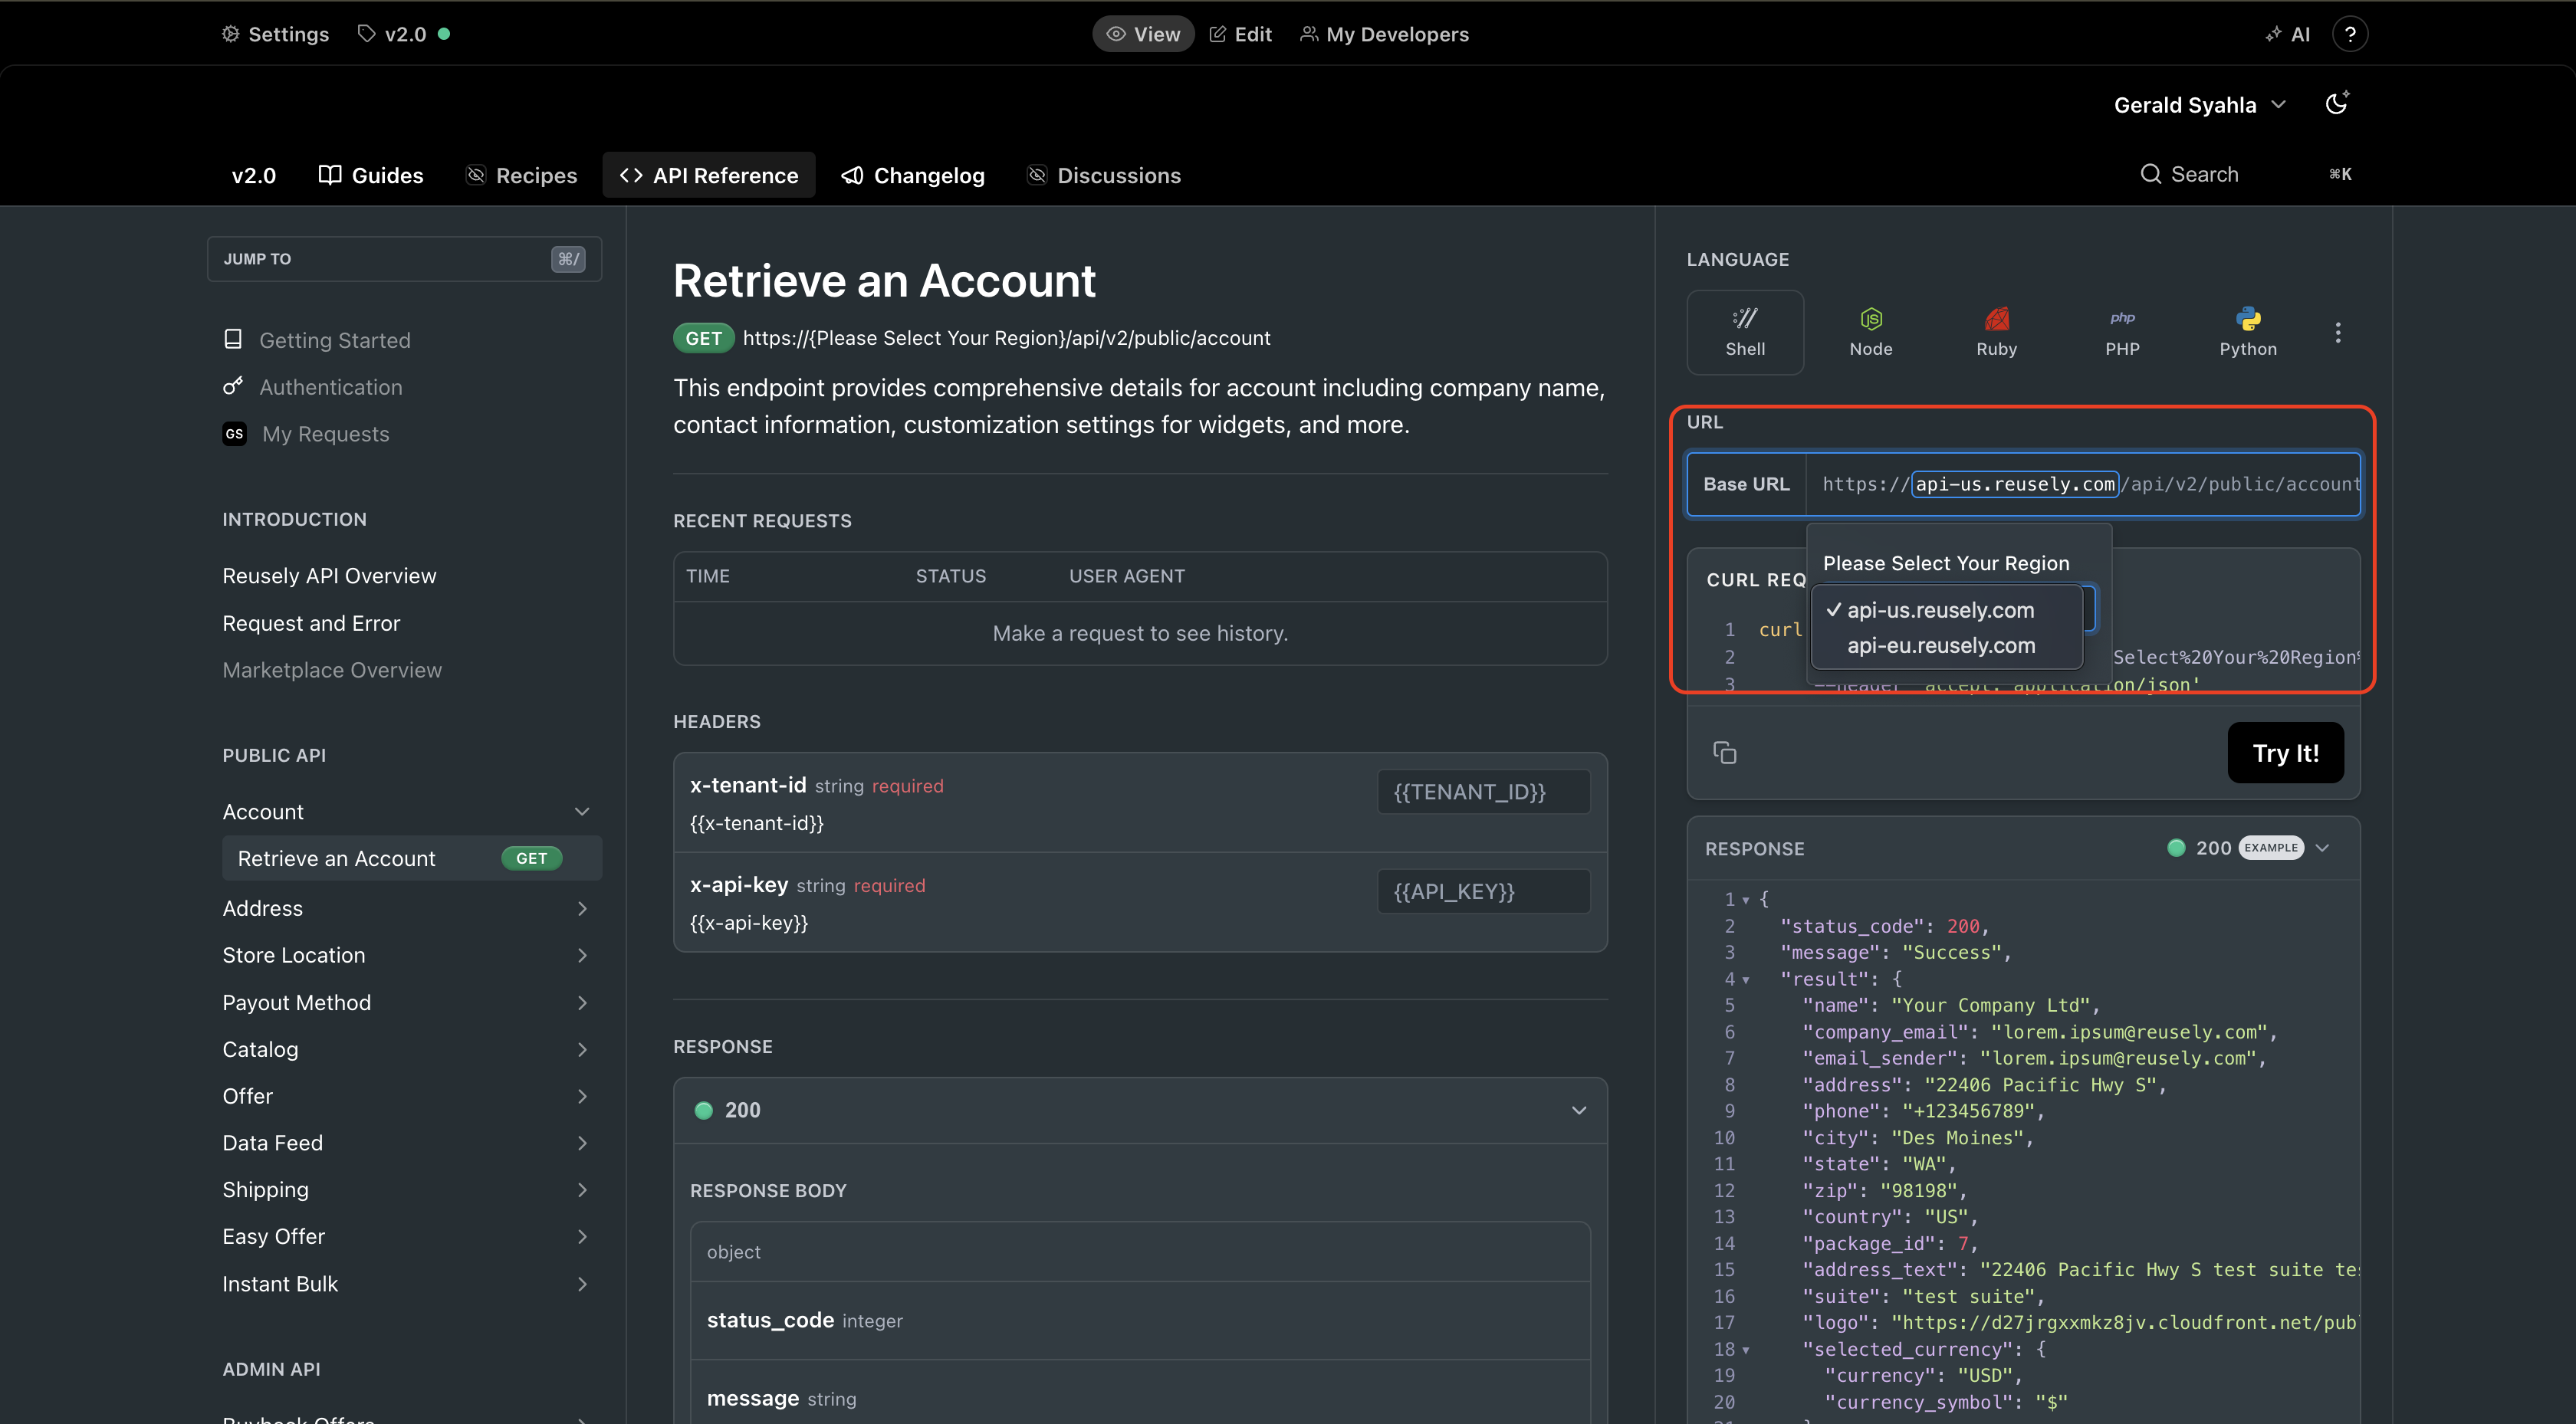Screen dimensions: 2576x1424
Task: Collapse the "selected_currency" JSON object
Action: [x=1746, y=1350]
